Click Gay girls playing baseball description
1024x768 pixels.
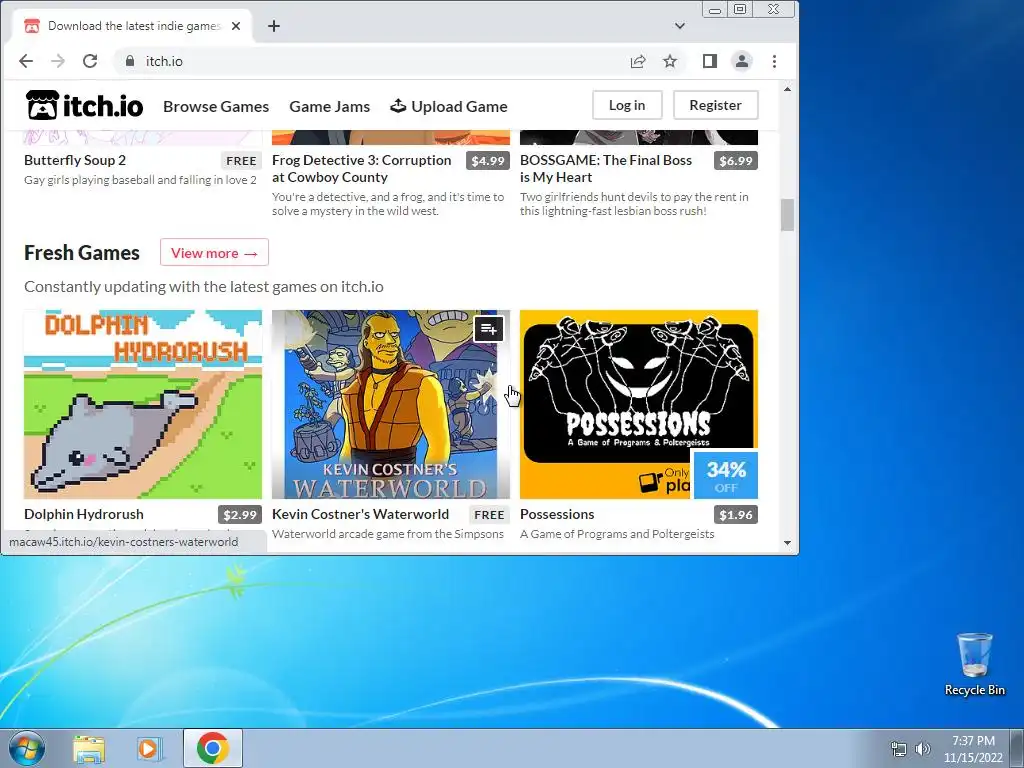click(x=140, y=180)
